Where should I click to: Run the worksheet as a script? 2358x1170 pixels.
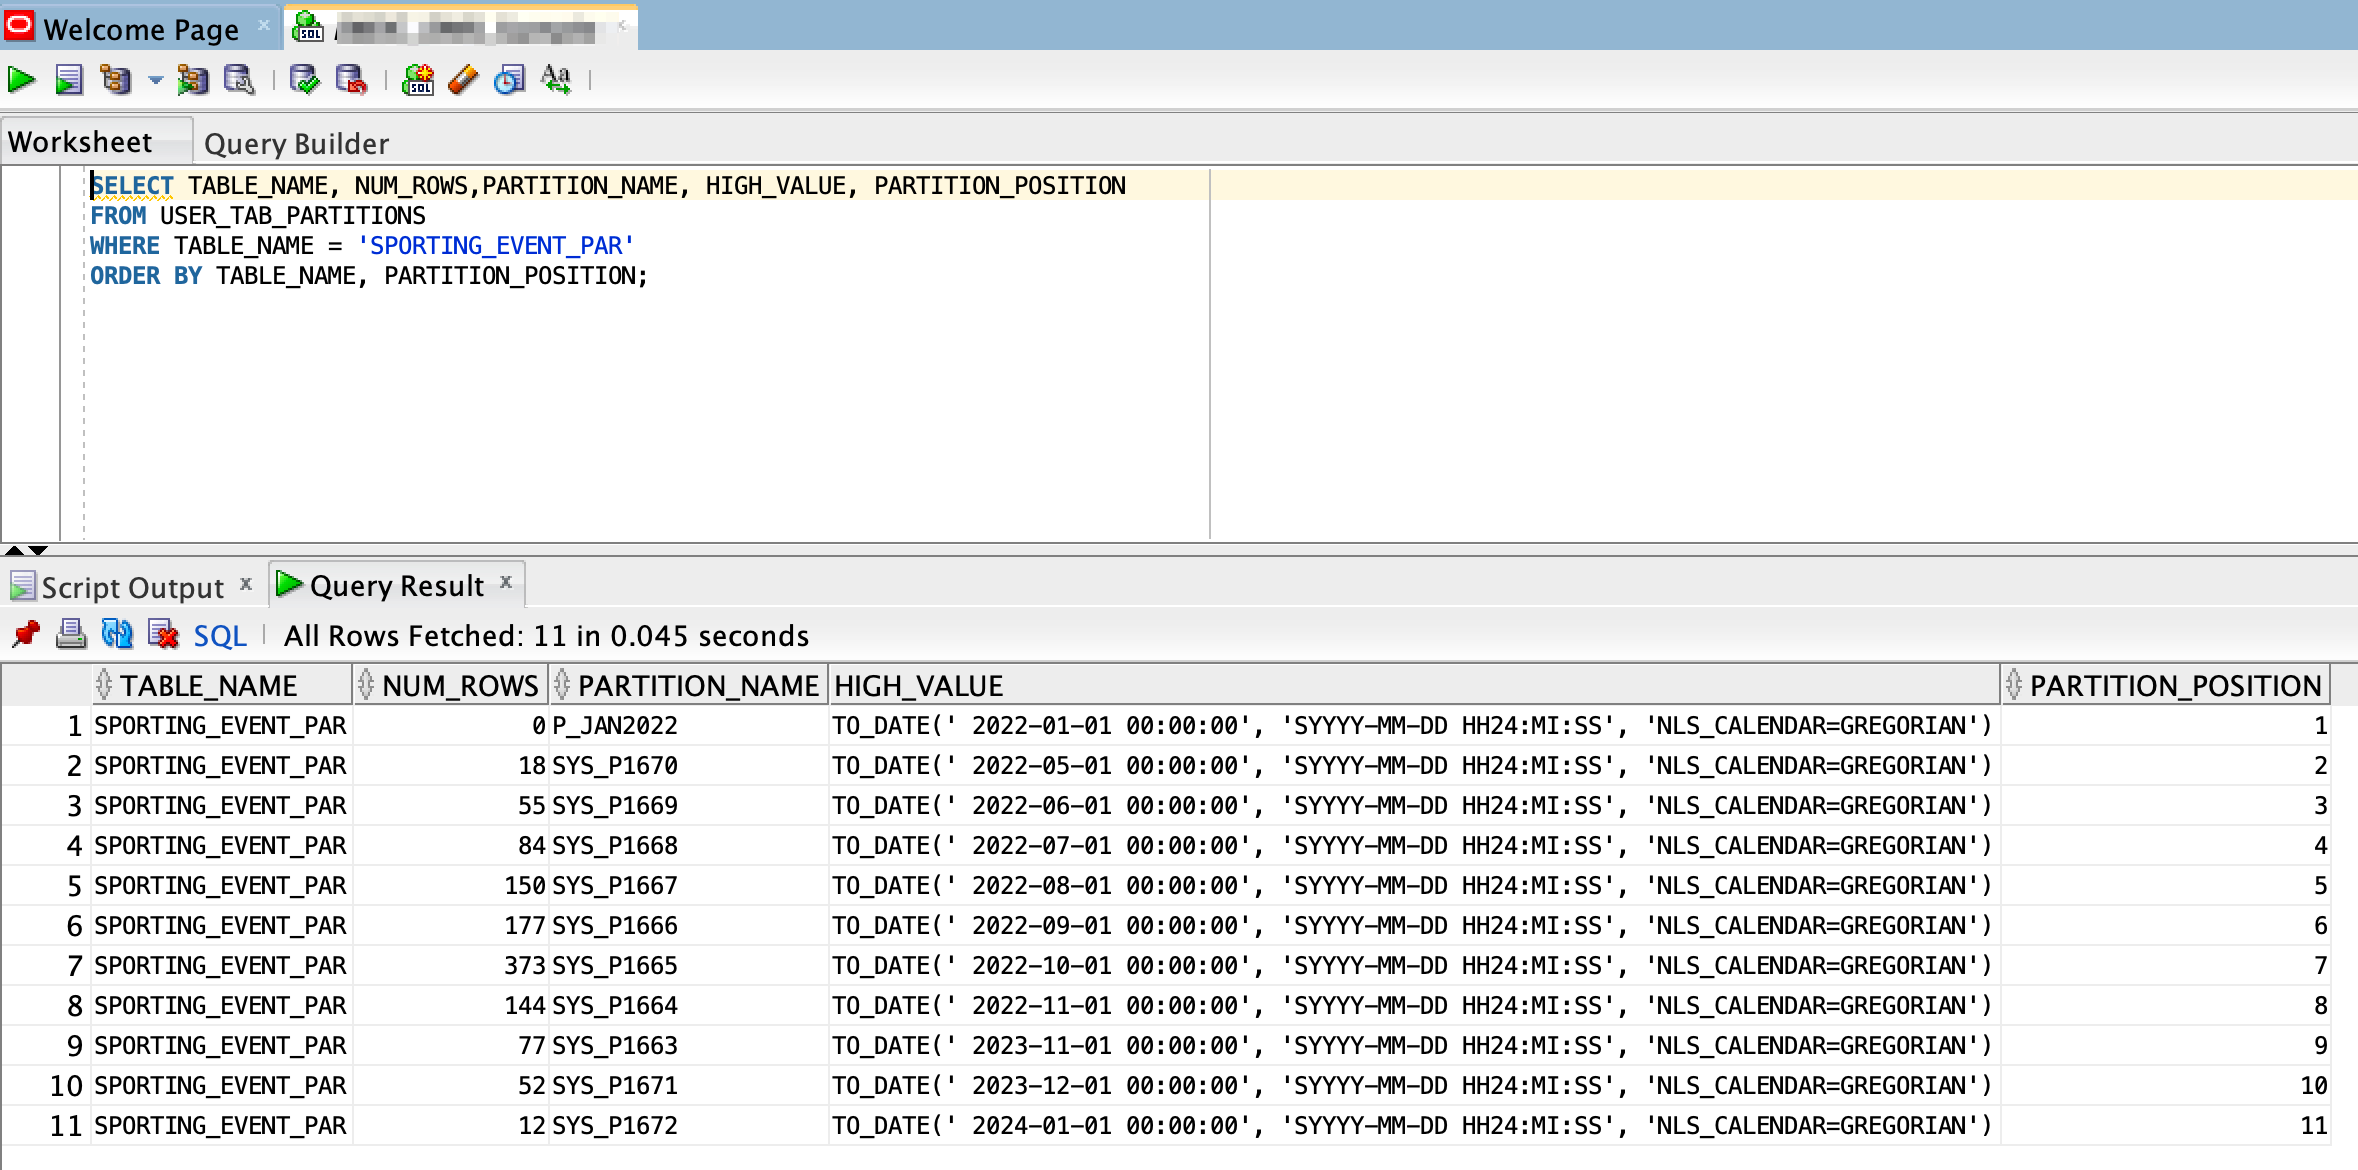tap(69, 80)
